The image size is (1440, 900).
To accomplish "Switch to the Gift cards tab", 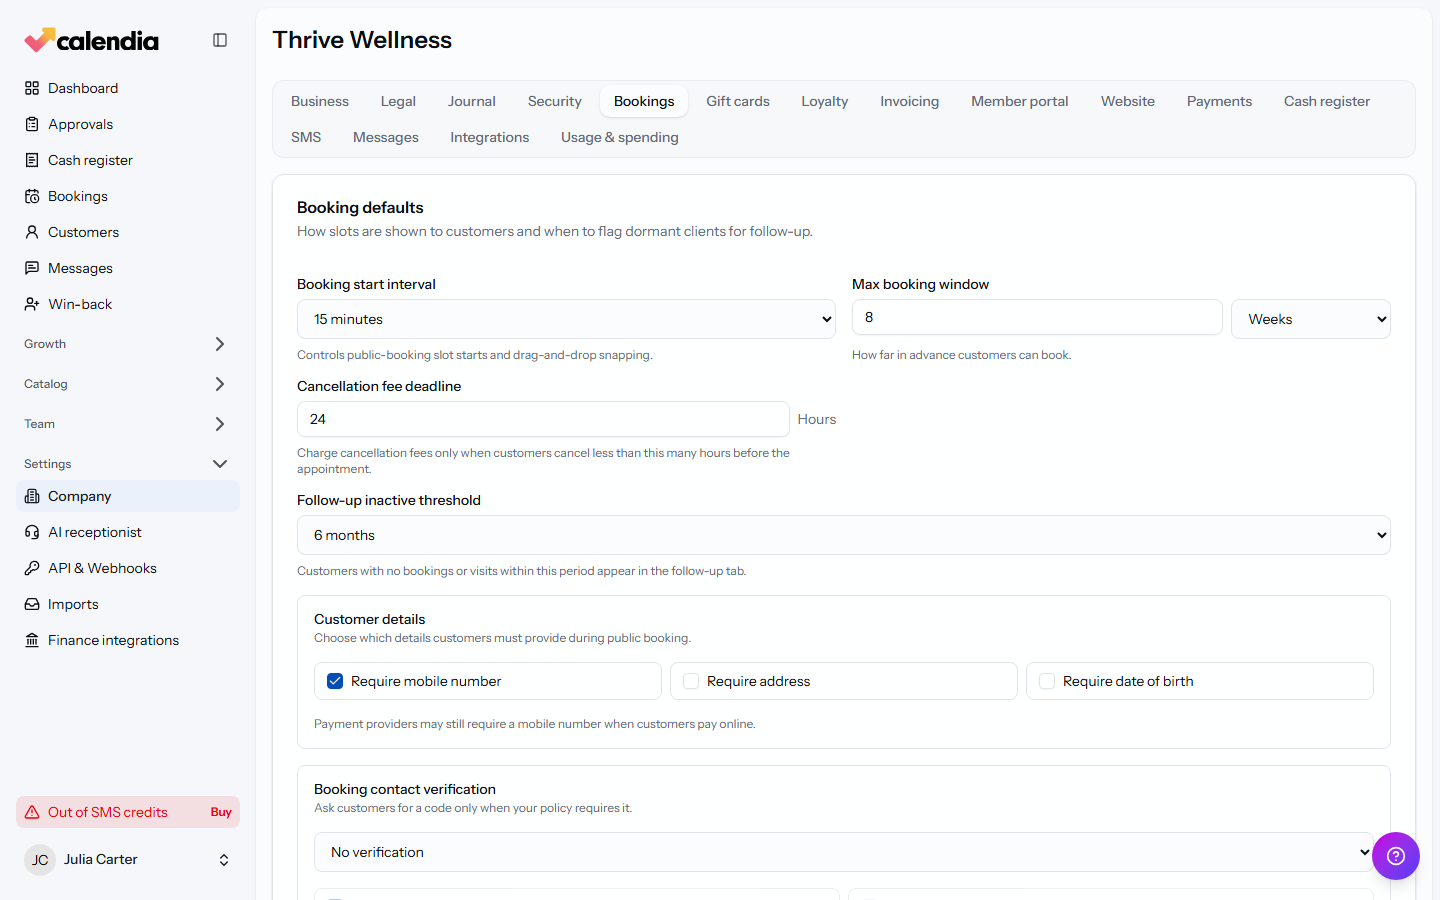I will click(x=738, y=101).
